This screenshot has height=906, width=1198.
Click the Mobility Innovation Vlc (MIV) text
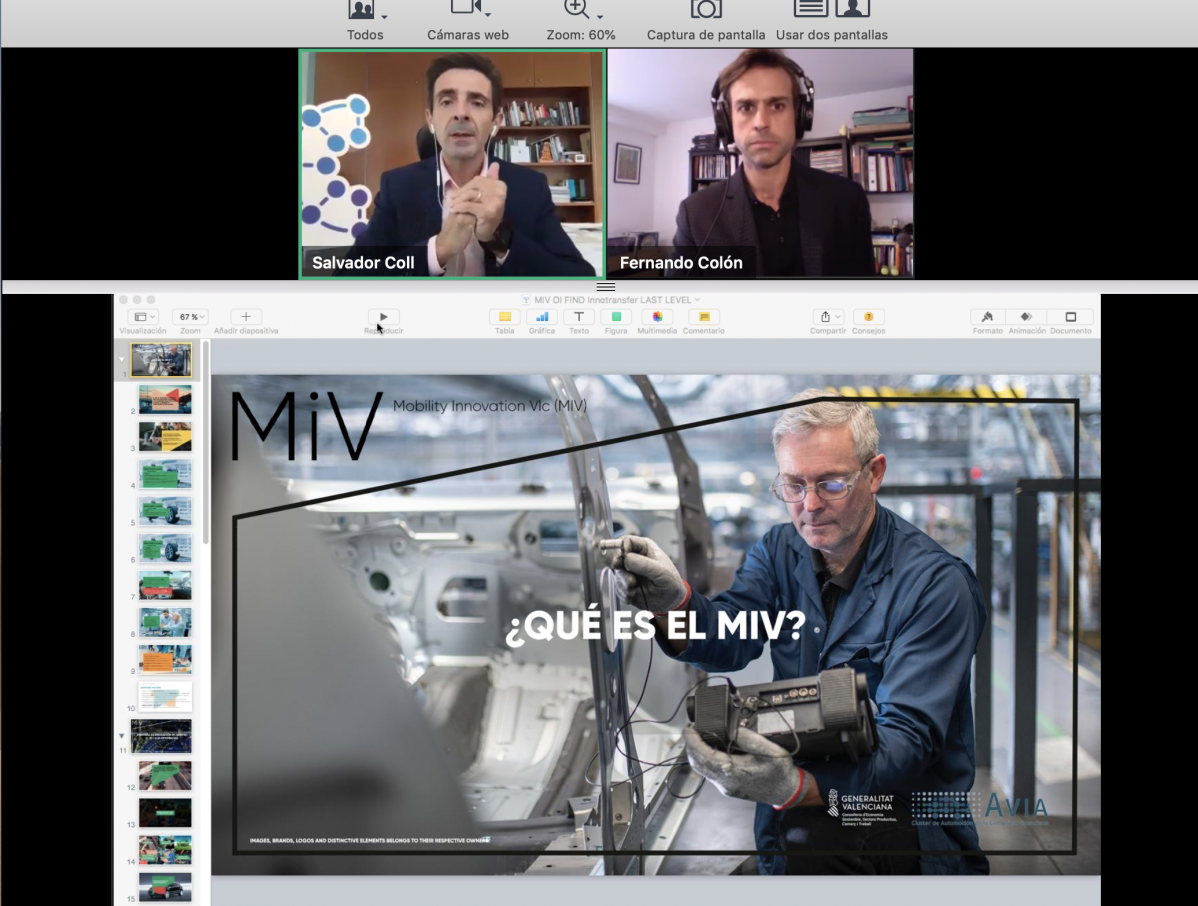(x=490, y=406)
